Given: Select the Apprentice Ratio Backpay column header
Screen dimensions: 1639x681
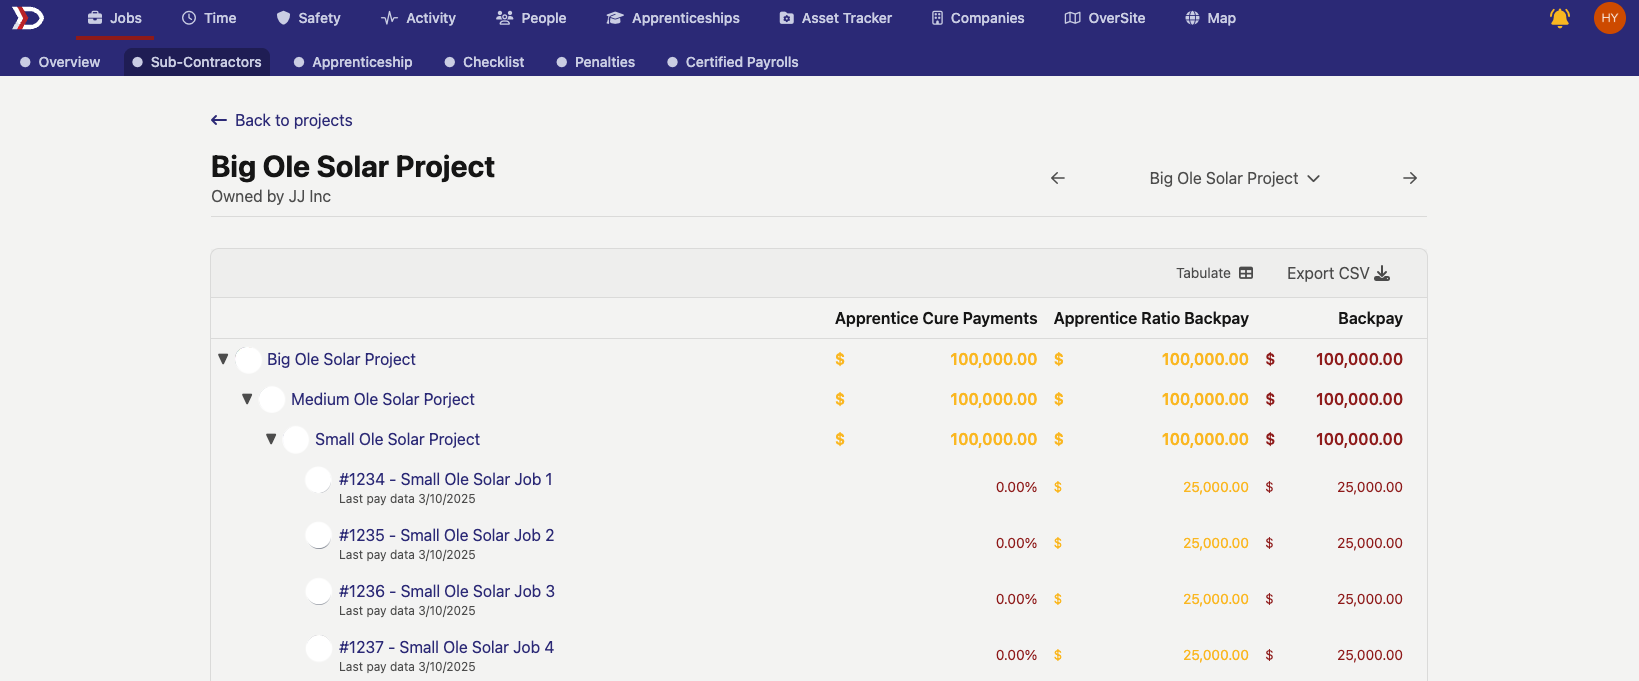Looking at the screenshot, I should coord(1151,318).
